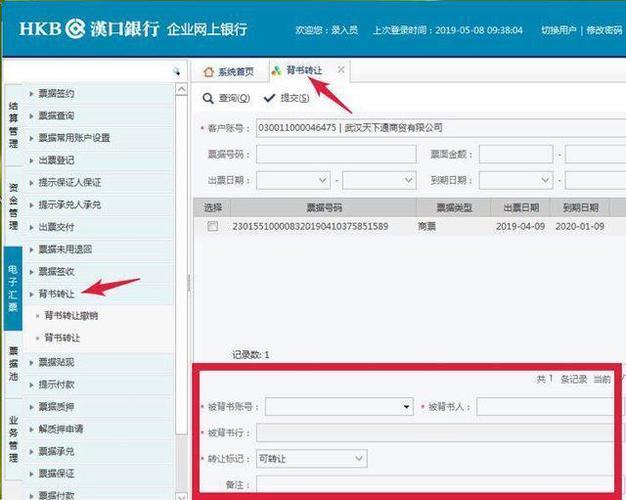Click the 2020-01-09 date cell
626x500 pixels.
[580, 226]
